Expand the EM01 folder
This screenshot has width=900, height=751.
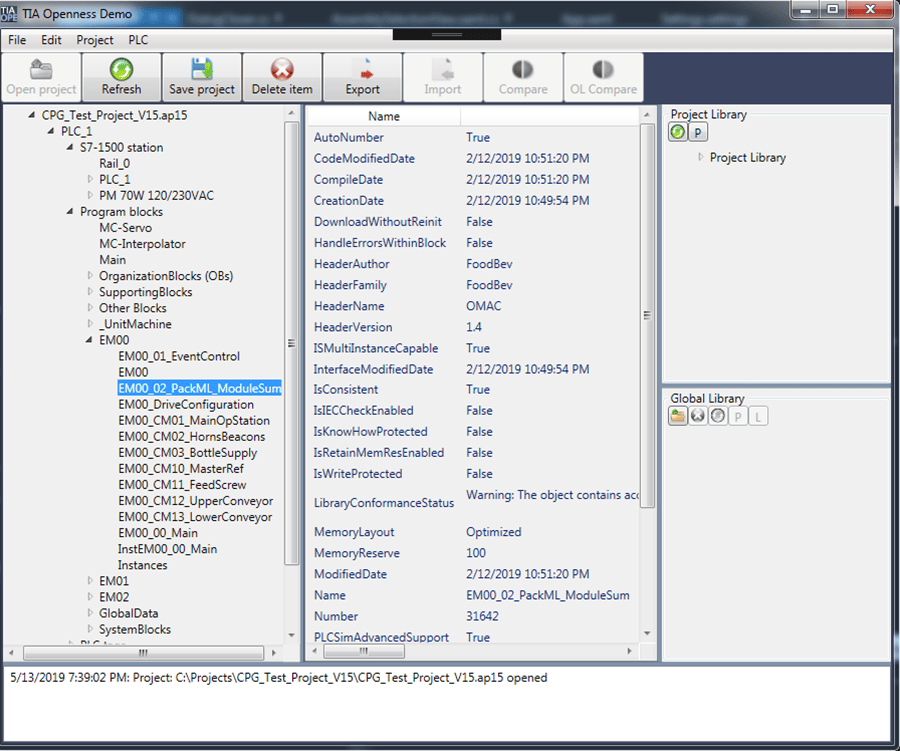(90, 581)
